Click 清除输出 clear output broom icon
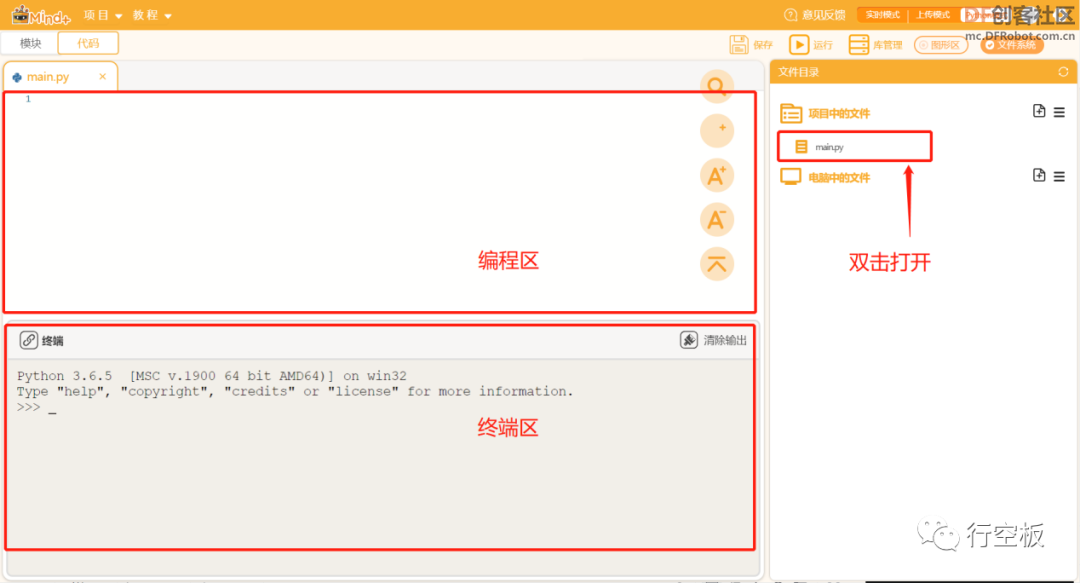The width and height of the screenshot is (1080, 583). (689, 340)
